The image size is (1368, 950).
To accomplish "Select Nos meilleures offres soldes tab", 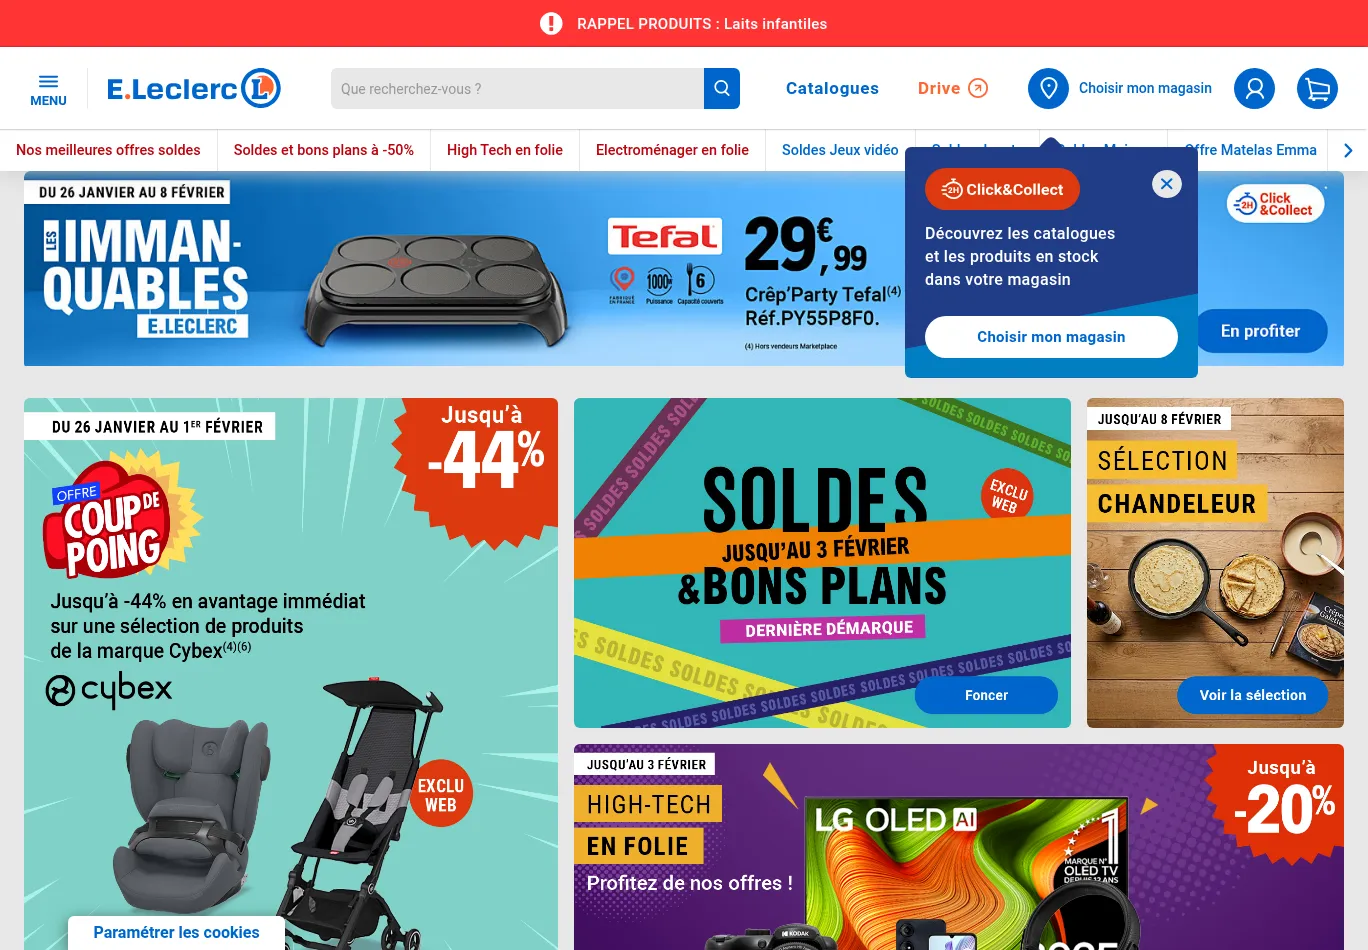I will [x=108, y=150].
